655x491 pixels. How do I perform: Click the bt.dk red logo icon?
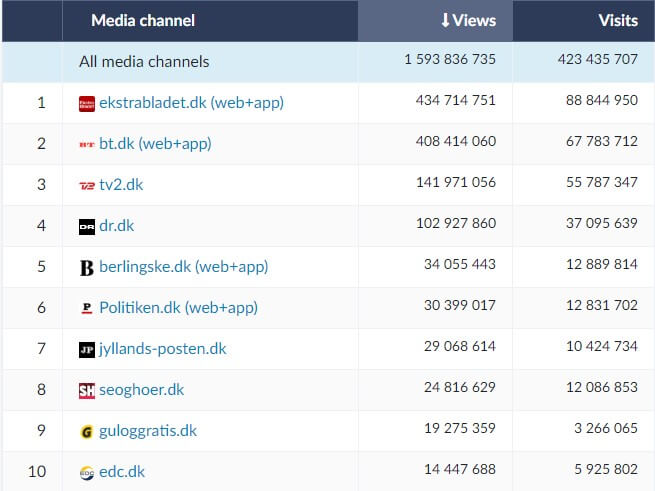pos(86,145)
